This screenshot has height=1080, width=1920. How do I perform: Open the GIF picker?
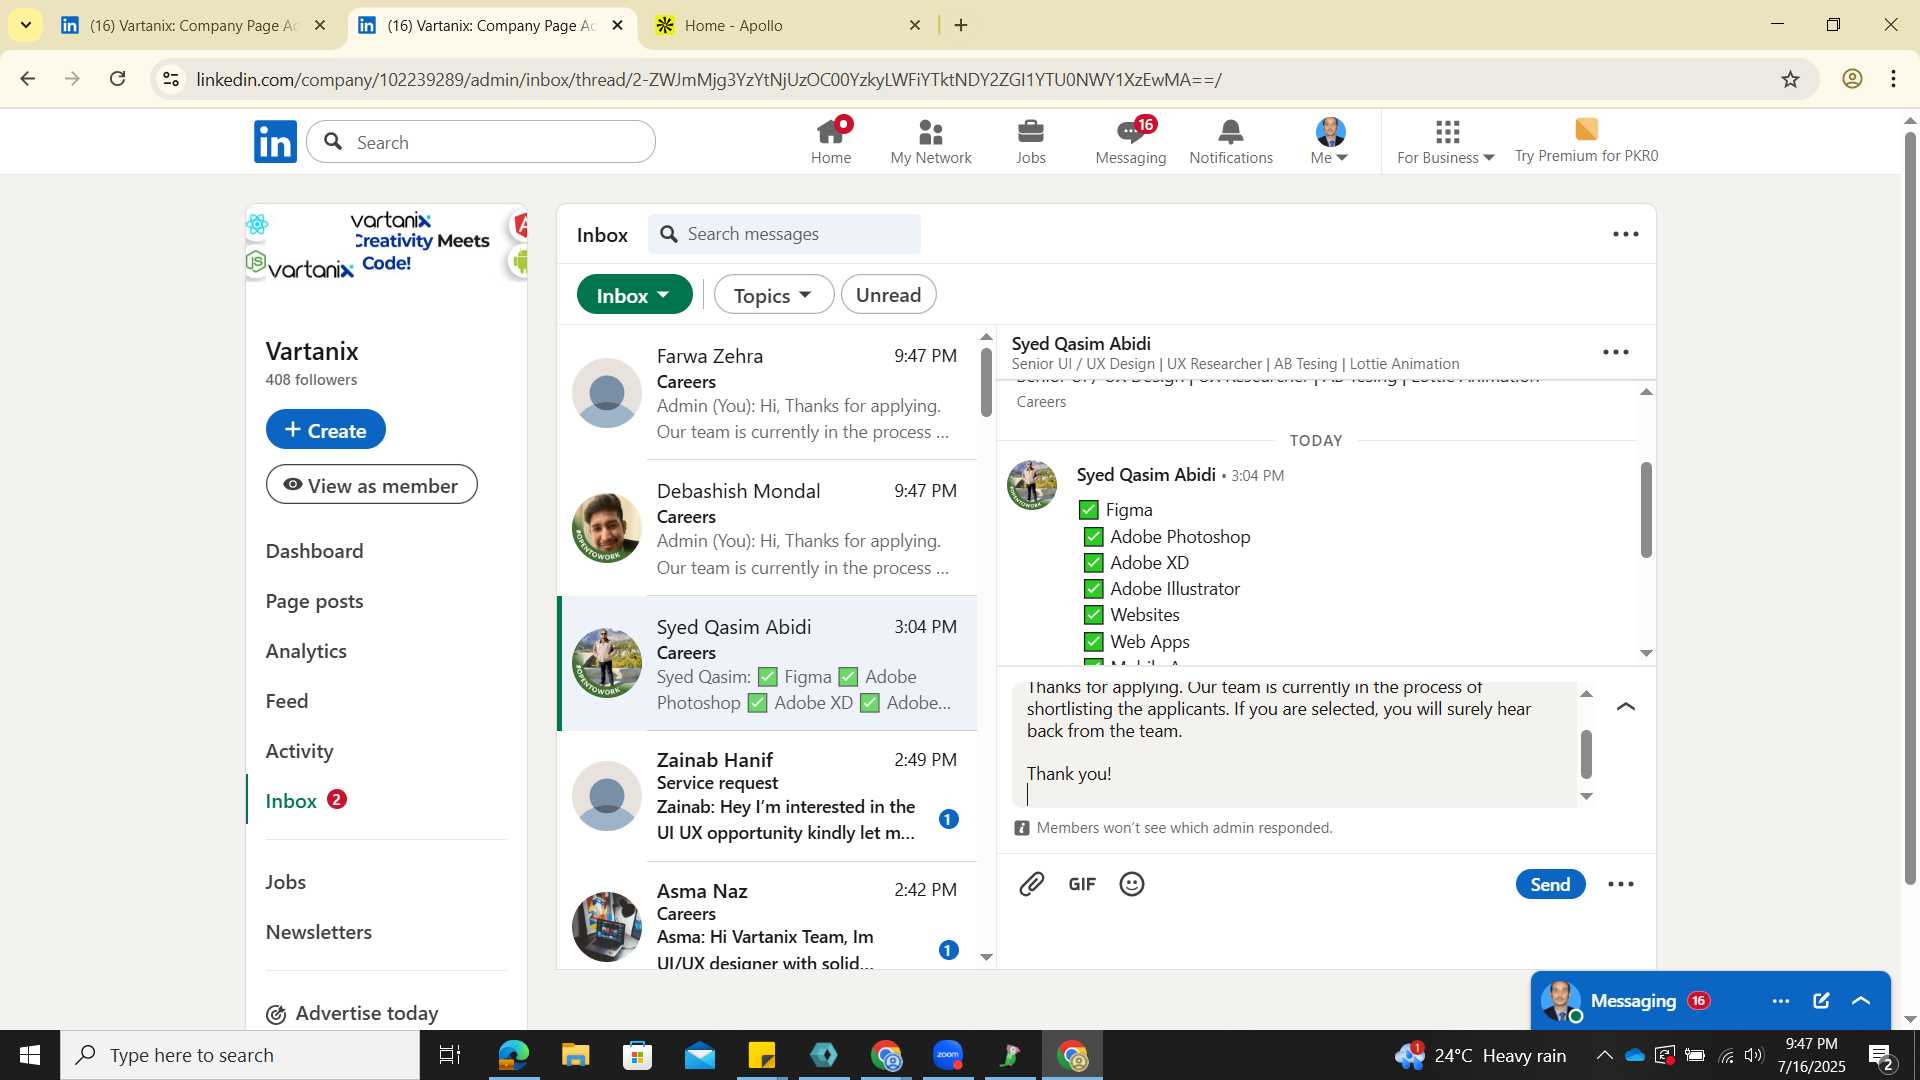point(1082,884)
